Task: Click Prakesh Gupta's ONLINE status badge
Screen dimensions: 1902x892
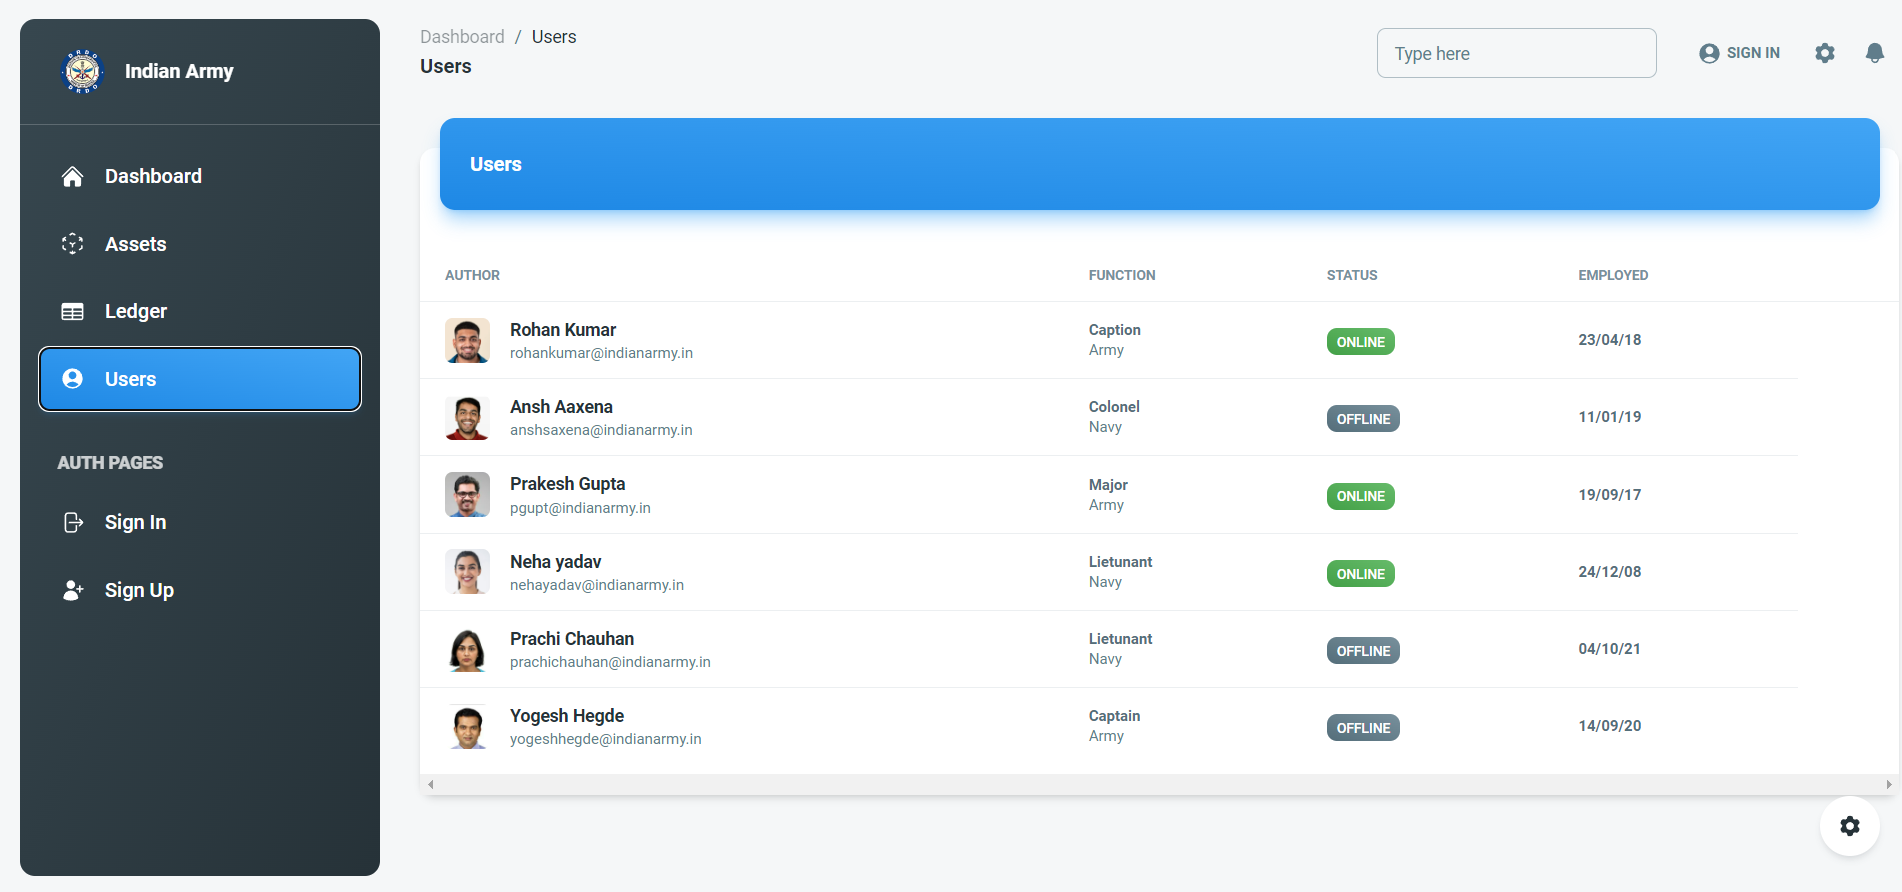Action: coord(1361,496)
